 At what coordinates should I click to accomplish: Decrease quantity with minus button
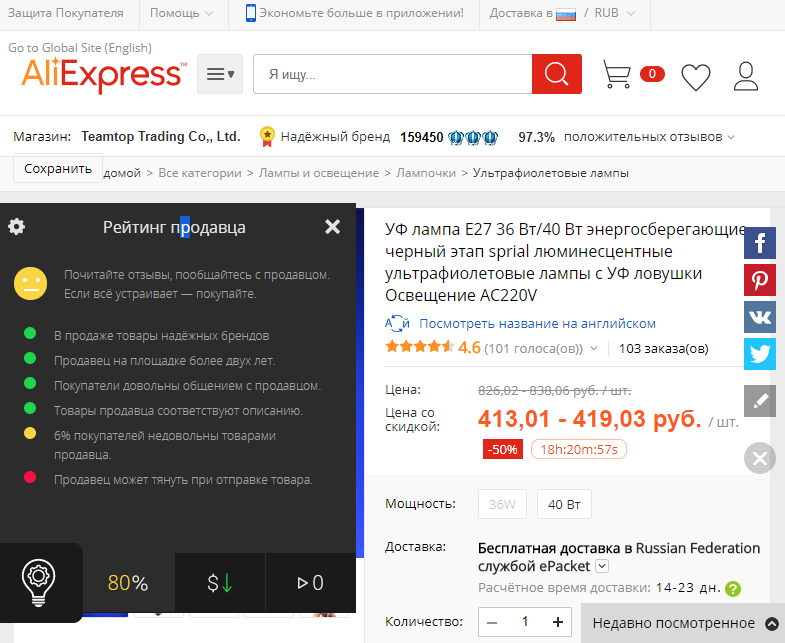(x=492, y=622)
